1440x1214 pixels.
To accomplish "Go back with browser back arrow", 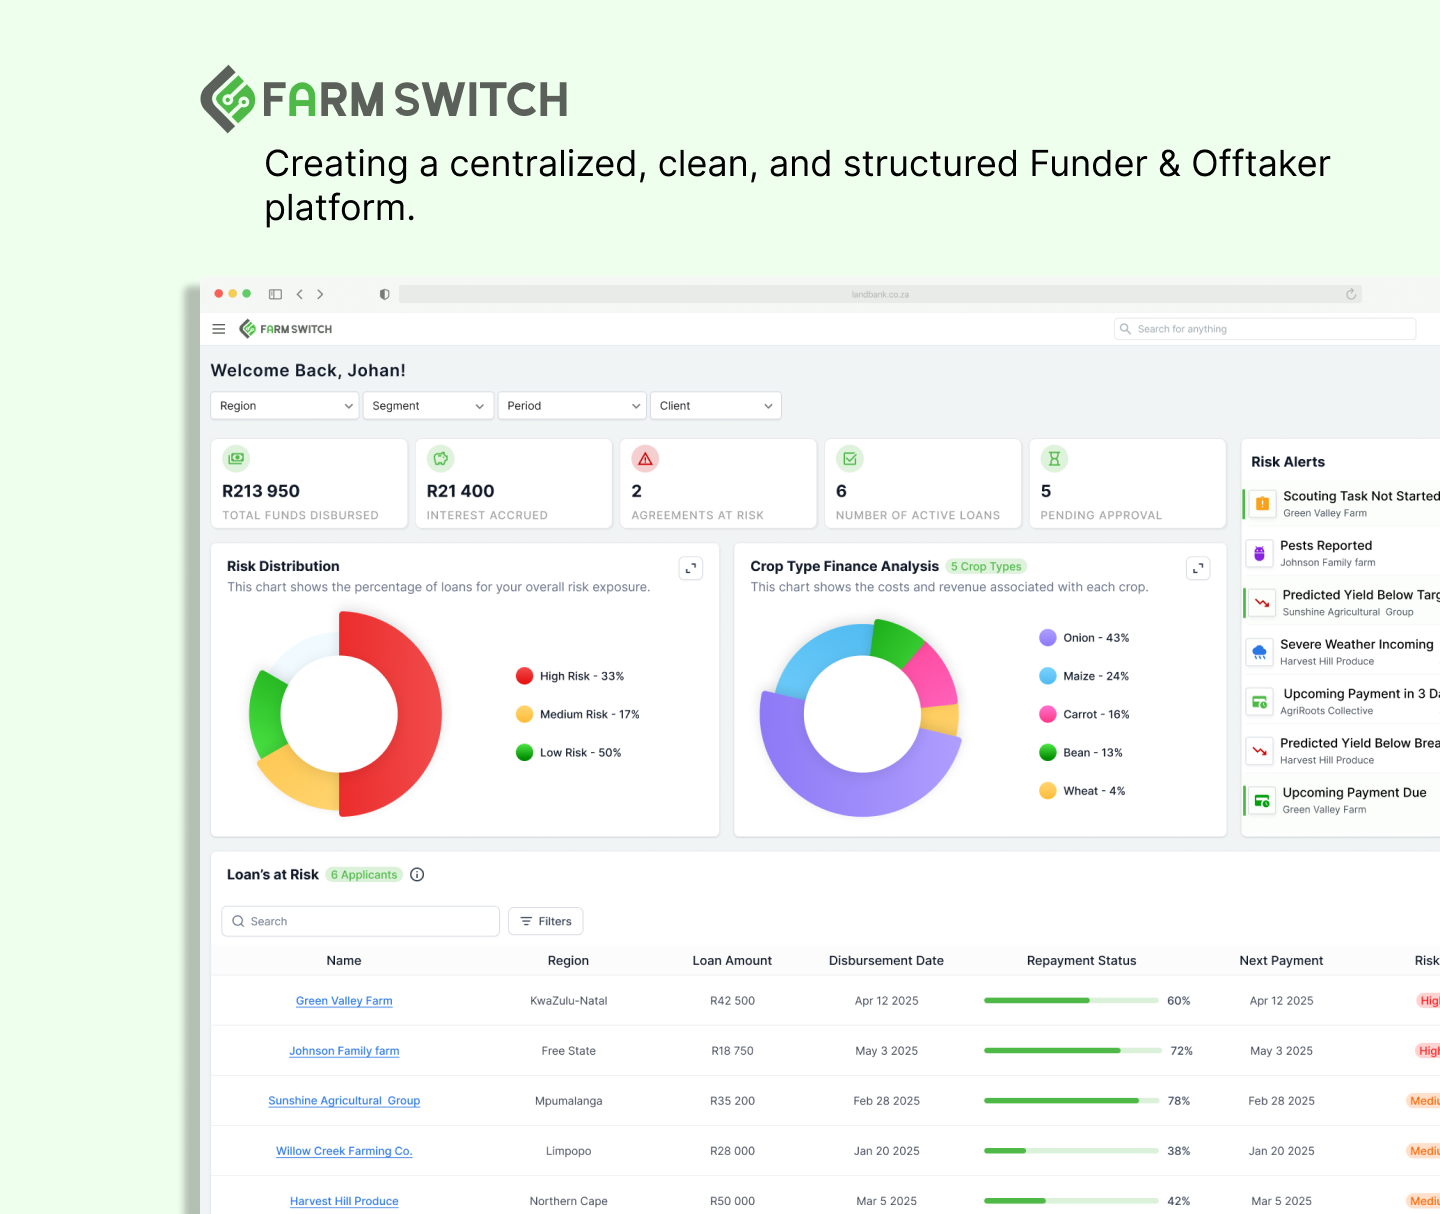I will [299, 294].
